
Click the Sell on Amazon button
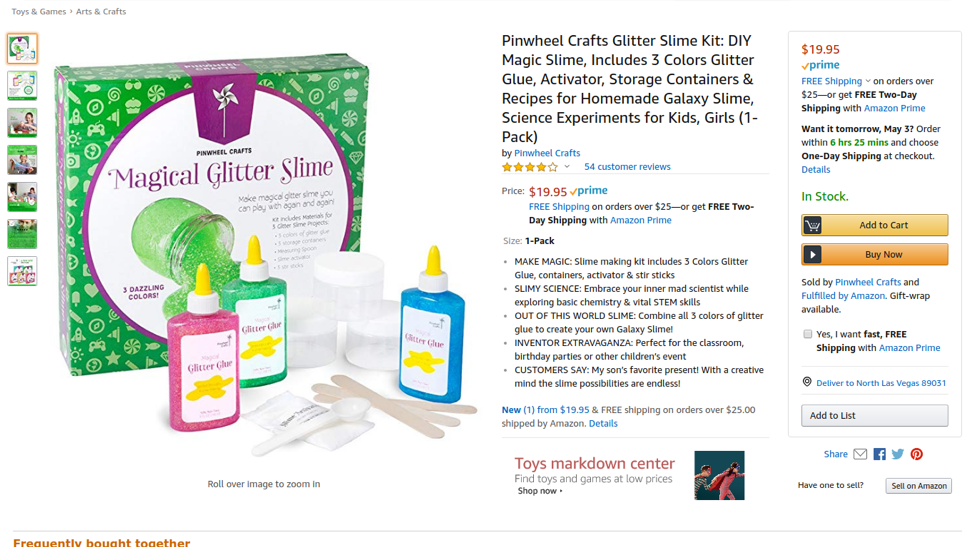tap(919, 486)
